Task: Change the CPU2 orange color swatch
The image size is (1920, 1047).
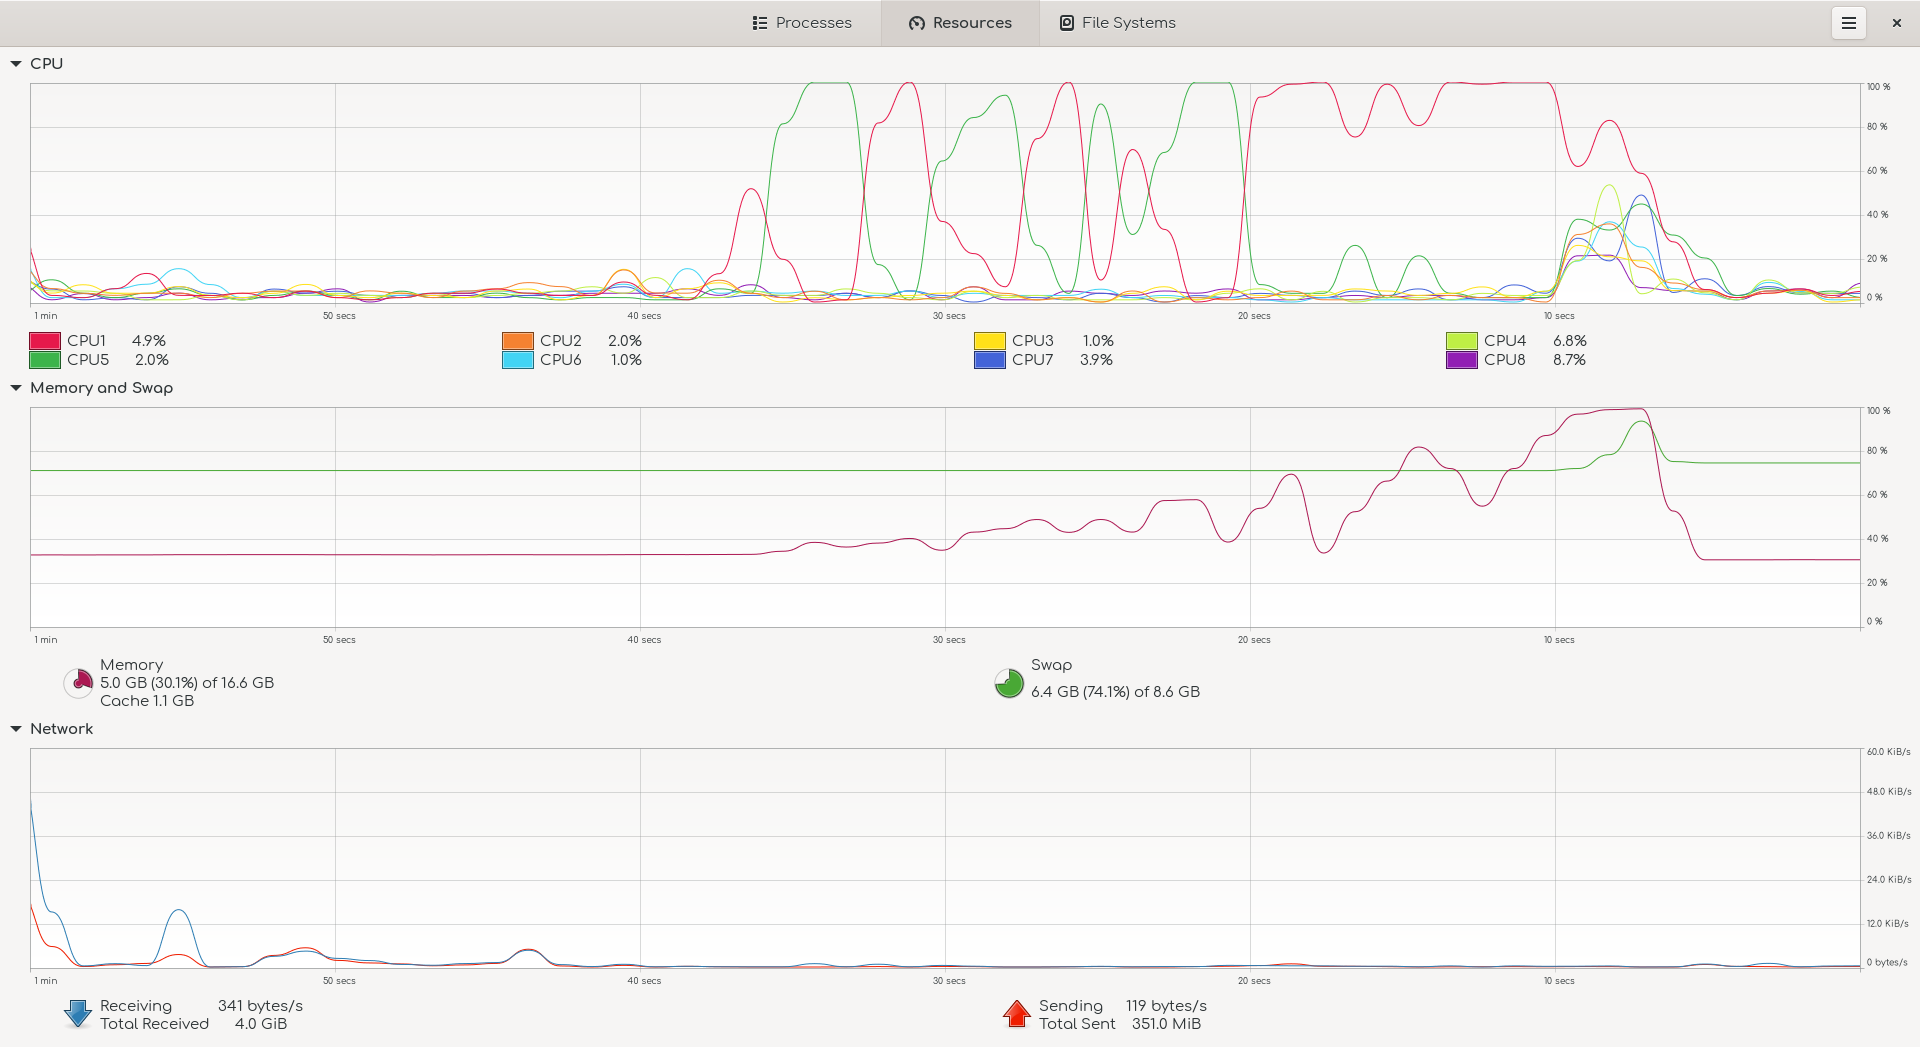Action: pos(518,341)
